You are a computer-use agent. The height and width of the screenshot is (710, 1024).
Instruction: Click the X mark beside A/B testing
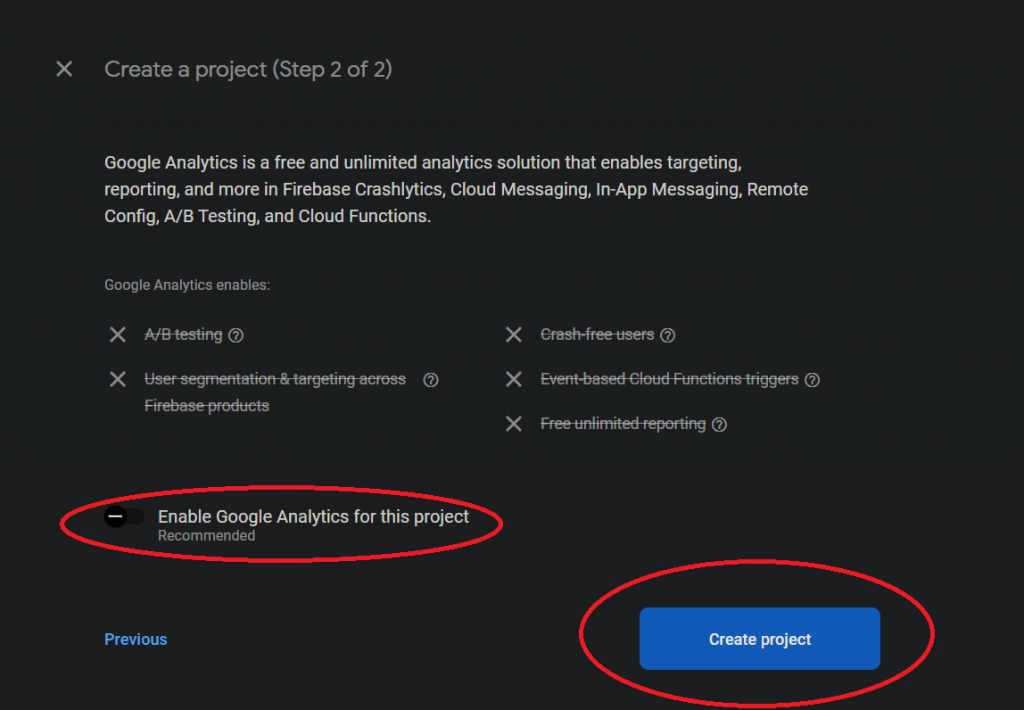point(118,334)
